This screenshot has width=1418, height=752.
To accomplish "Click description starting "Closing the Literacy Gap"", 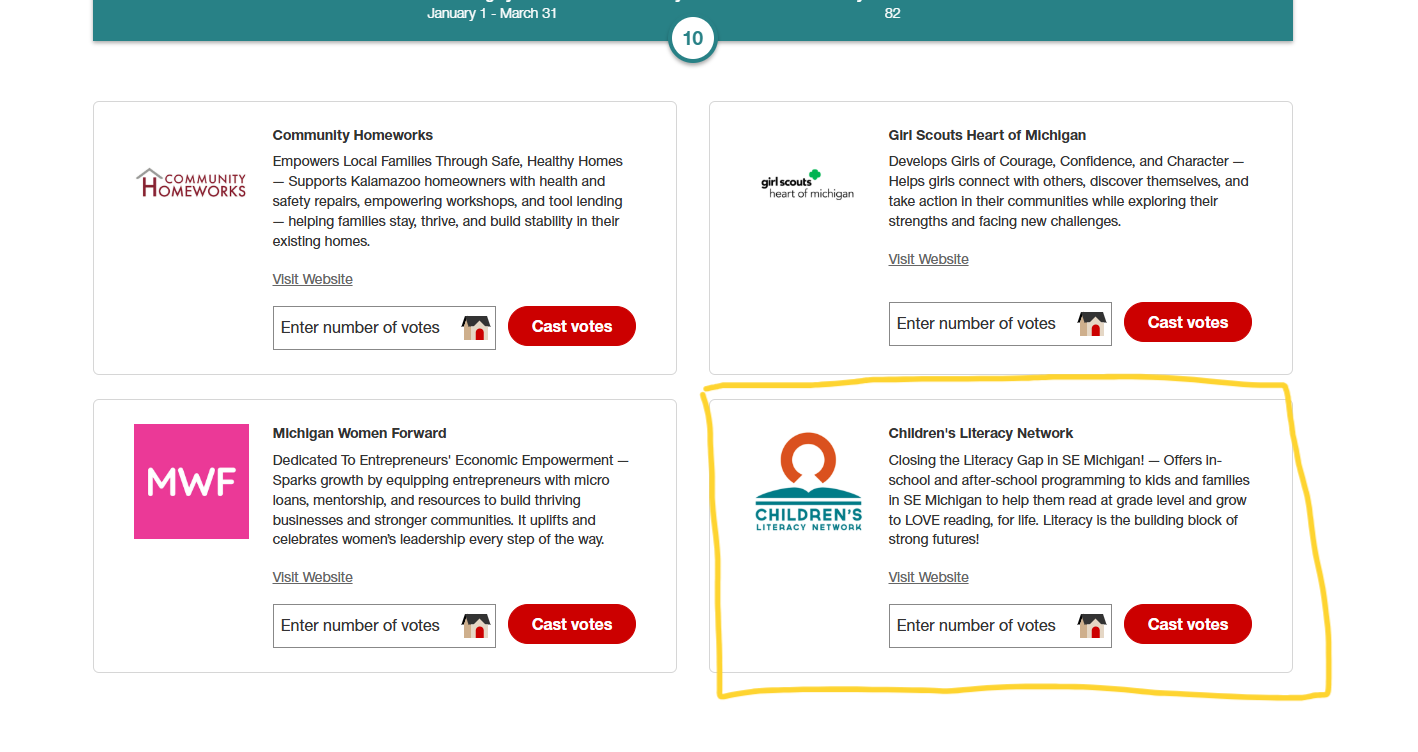I will point(1069,500).
